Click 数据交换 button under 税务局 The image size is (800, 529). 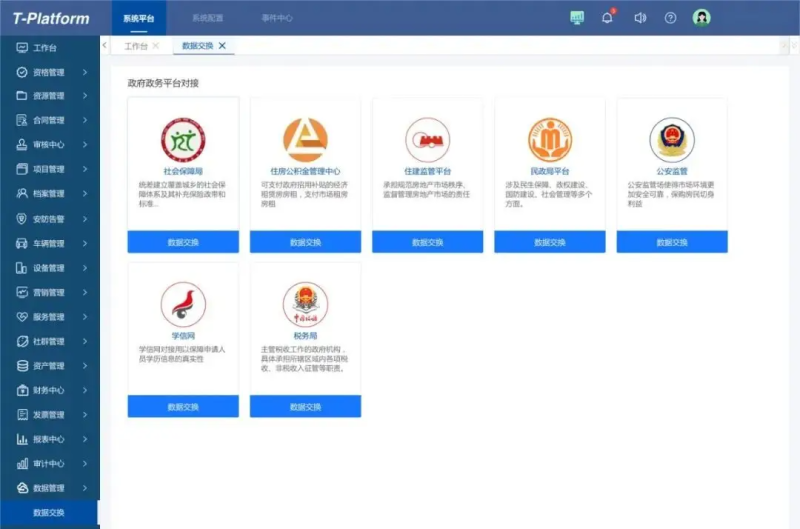305,407
